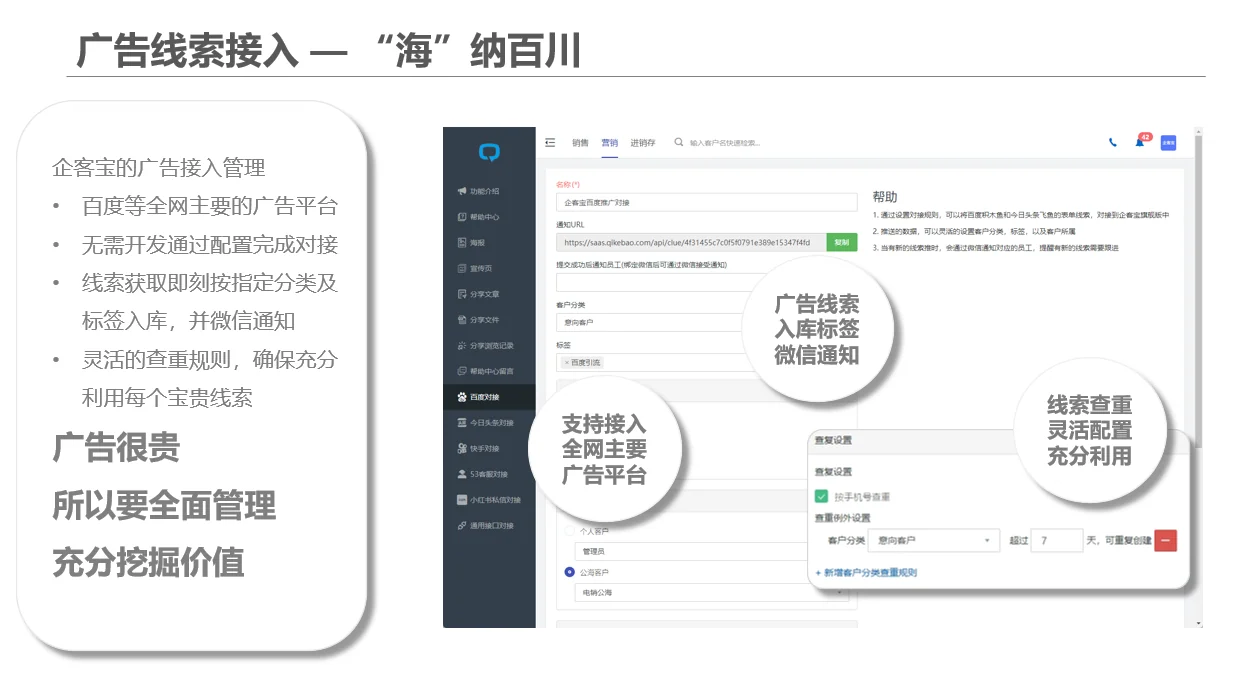The height and width of the screenshot is (677, 1247).
Task: Switch to the 销售 tab
Action: click(x=580, y=142)
